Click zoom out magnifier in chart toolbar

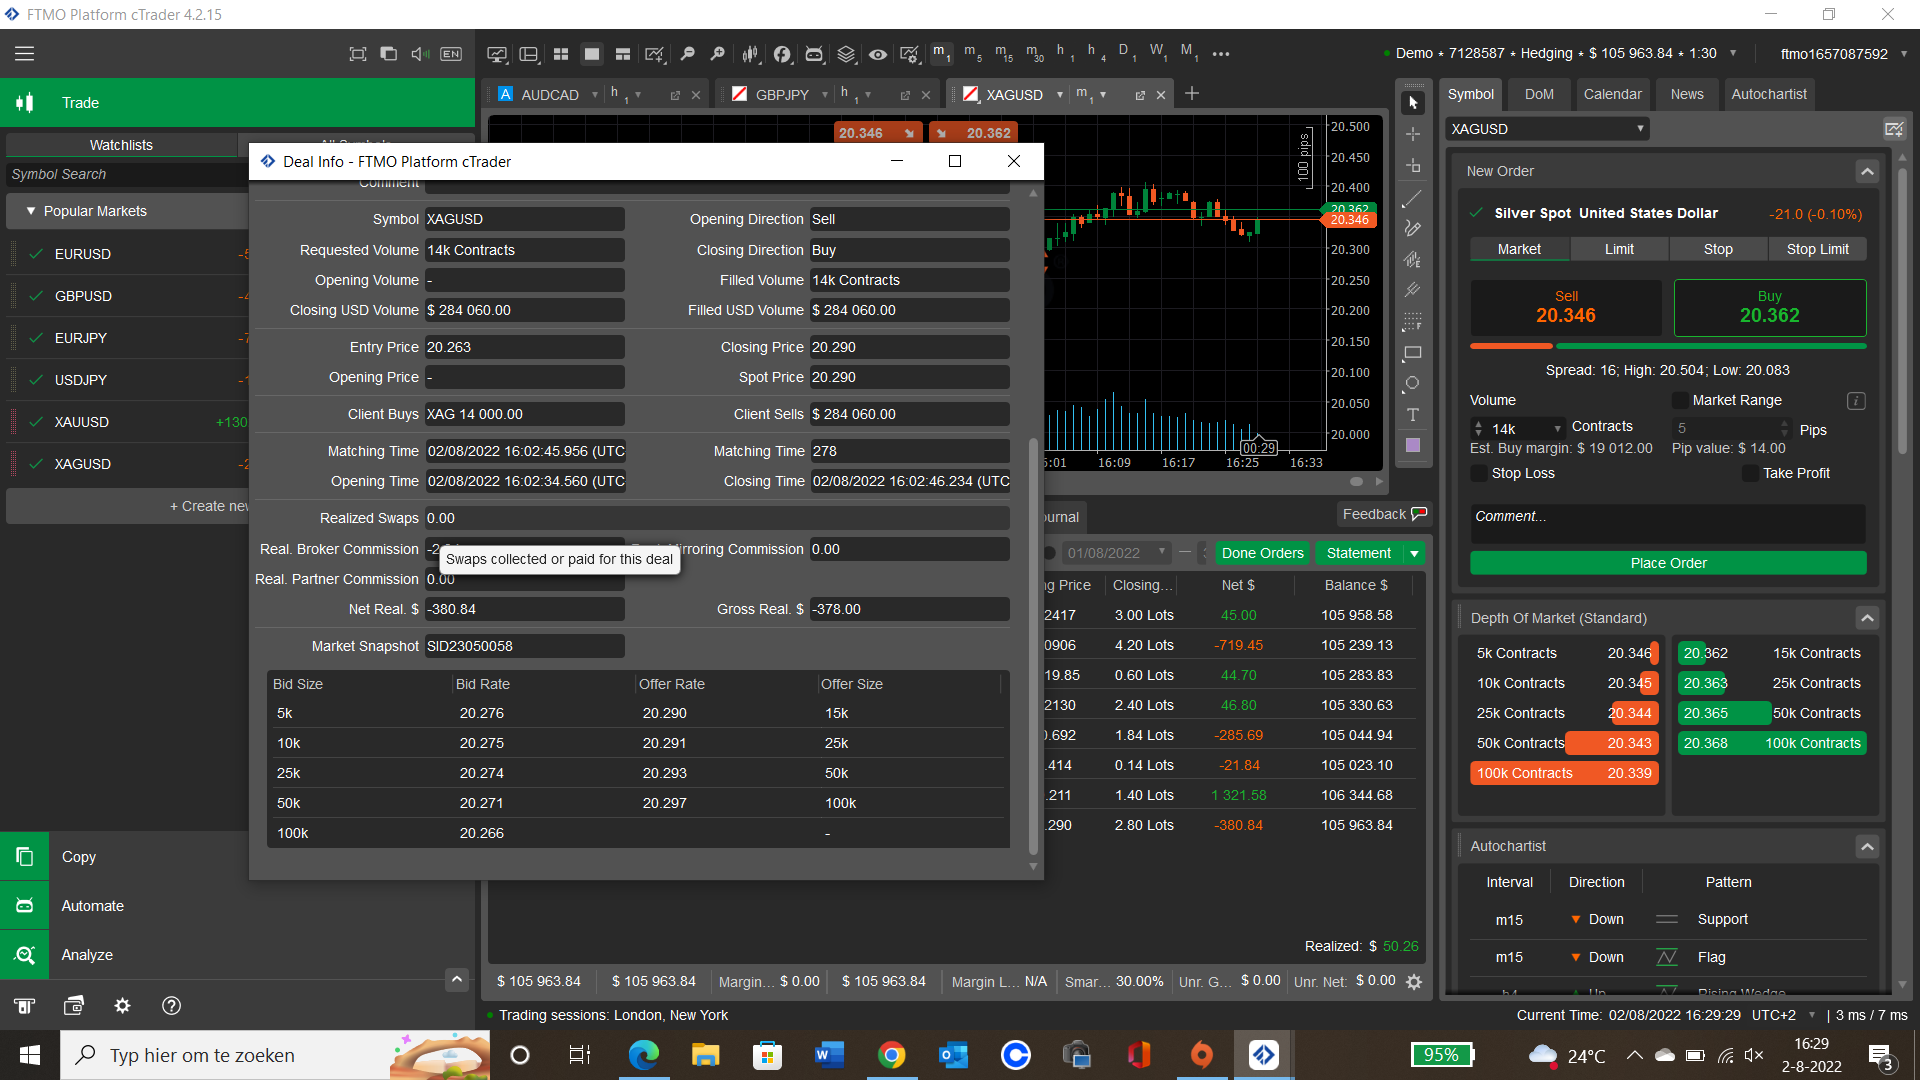687,54
